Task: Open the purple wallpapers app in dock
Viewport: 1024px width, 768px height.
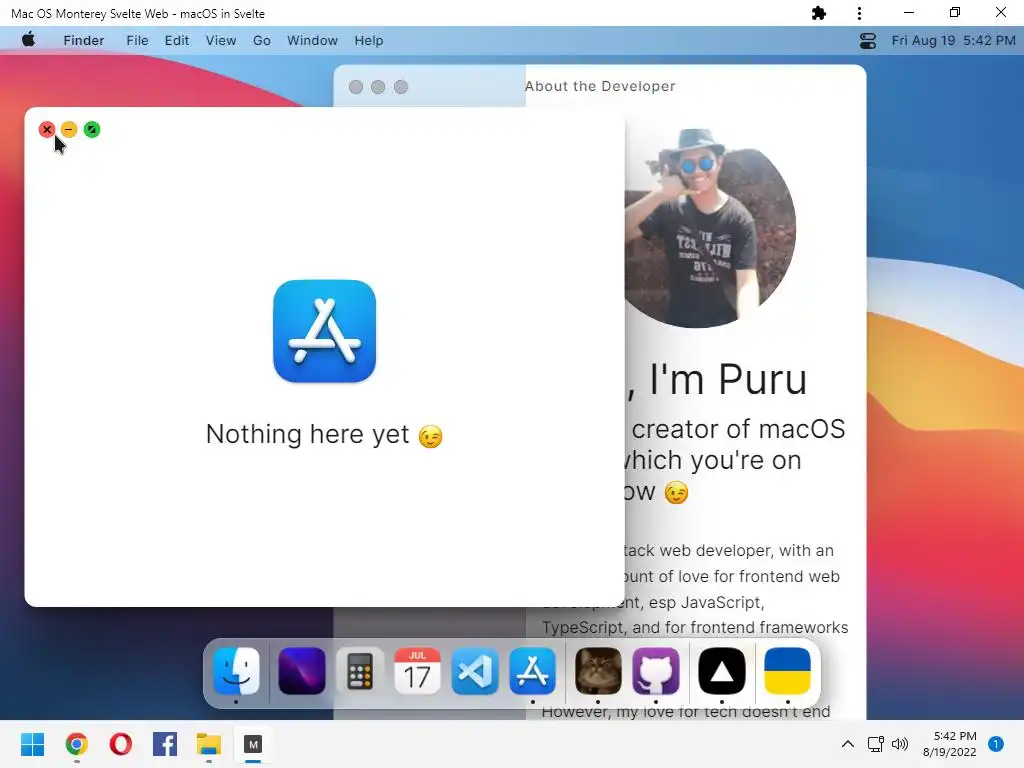Action: [302, 671]
